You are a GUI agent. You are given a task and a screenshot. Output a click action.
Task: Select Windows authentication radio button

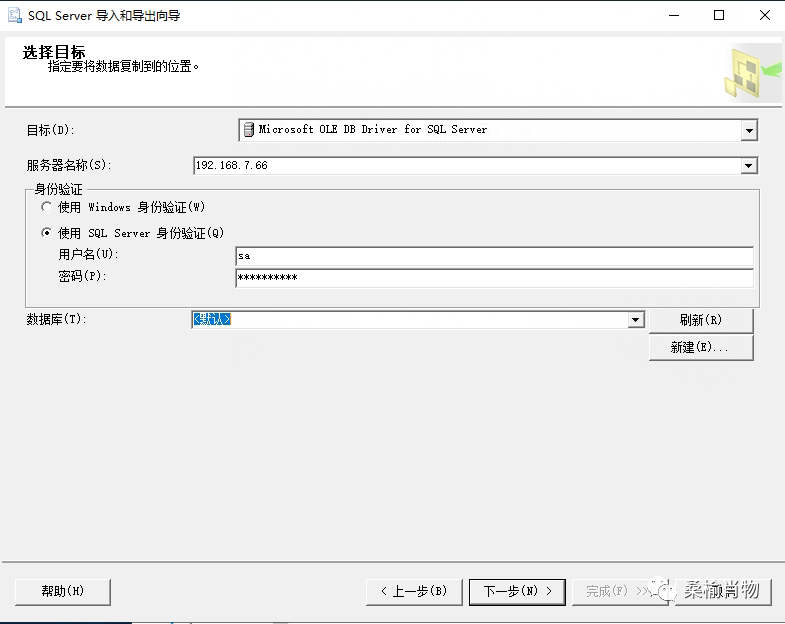point(47,207)
